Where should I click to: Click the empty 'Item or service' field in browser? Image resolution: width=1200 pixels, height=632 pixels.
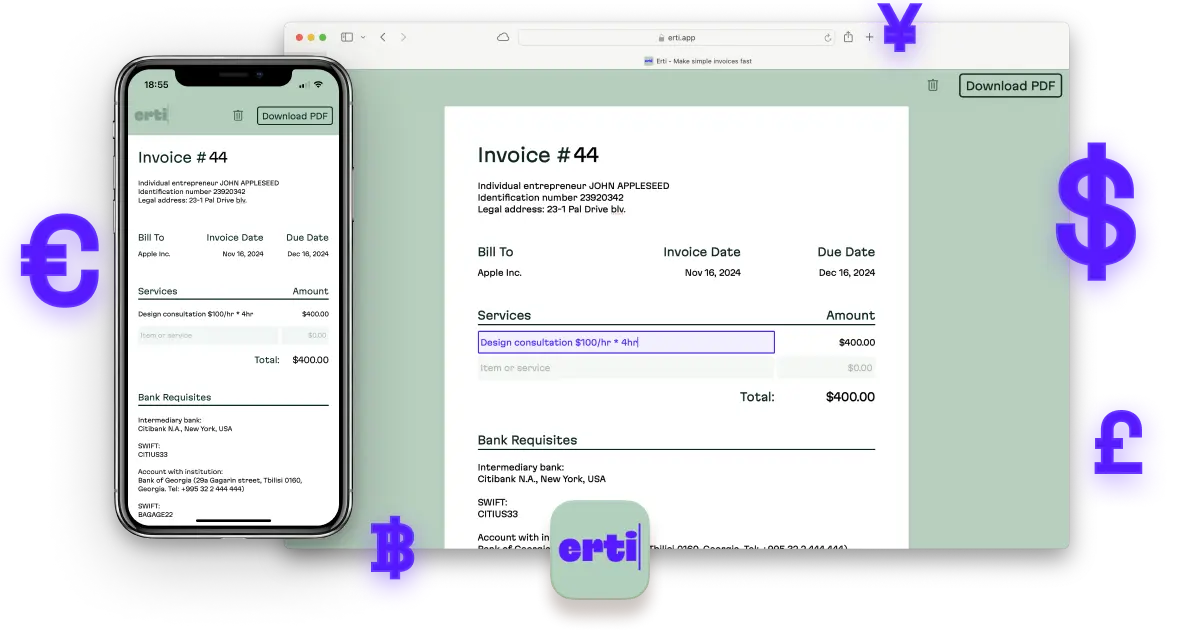coord(625,368)
